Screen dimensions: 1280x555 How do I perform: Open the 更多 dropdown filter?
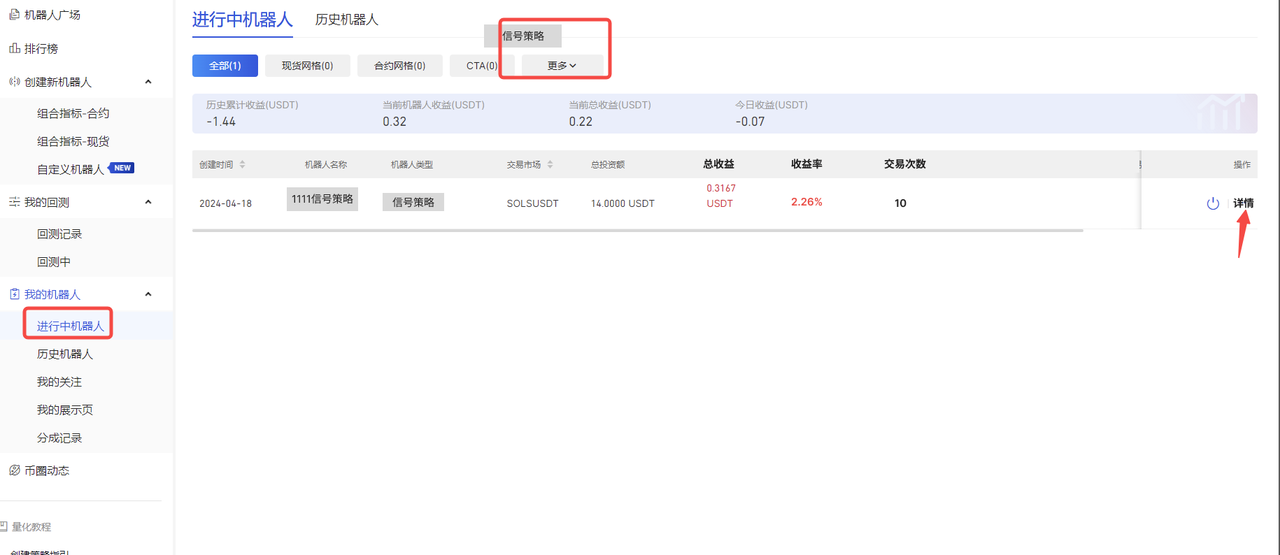(x=562, y=66)
